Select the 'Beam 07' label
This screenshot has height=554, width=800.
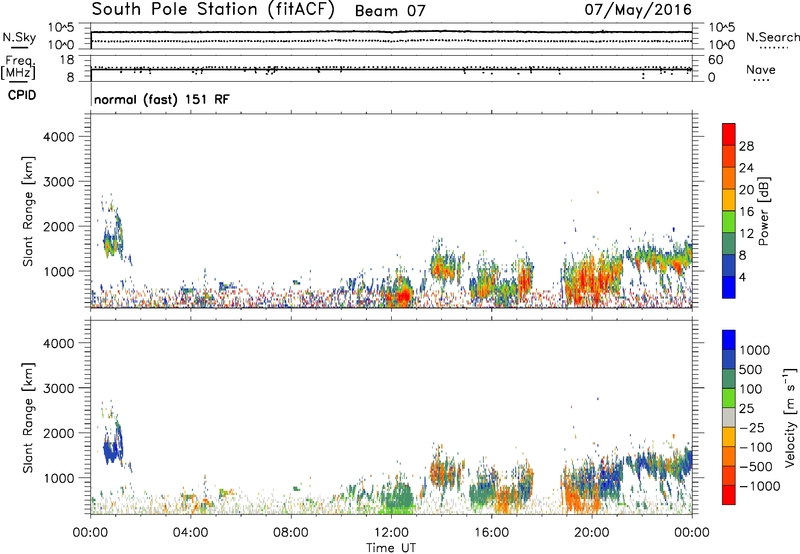coord(390,11)
